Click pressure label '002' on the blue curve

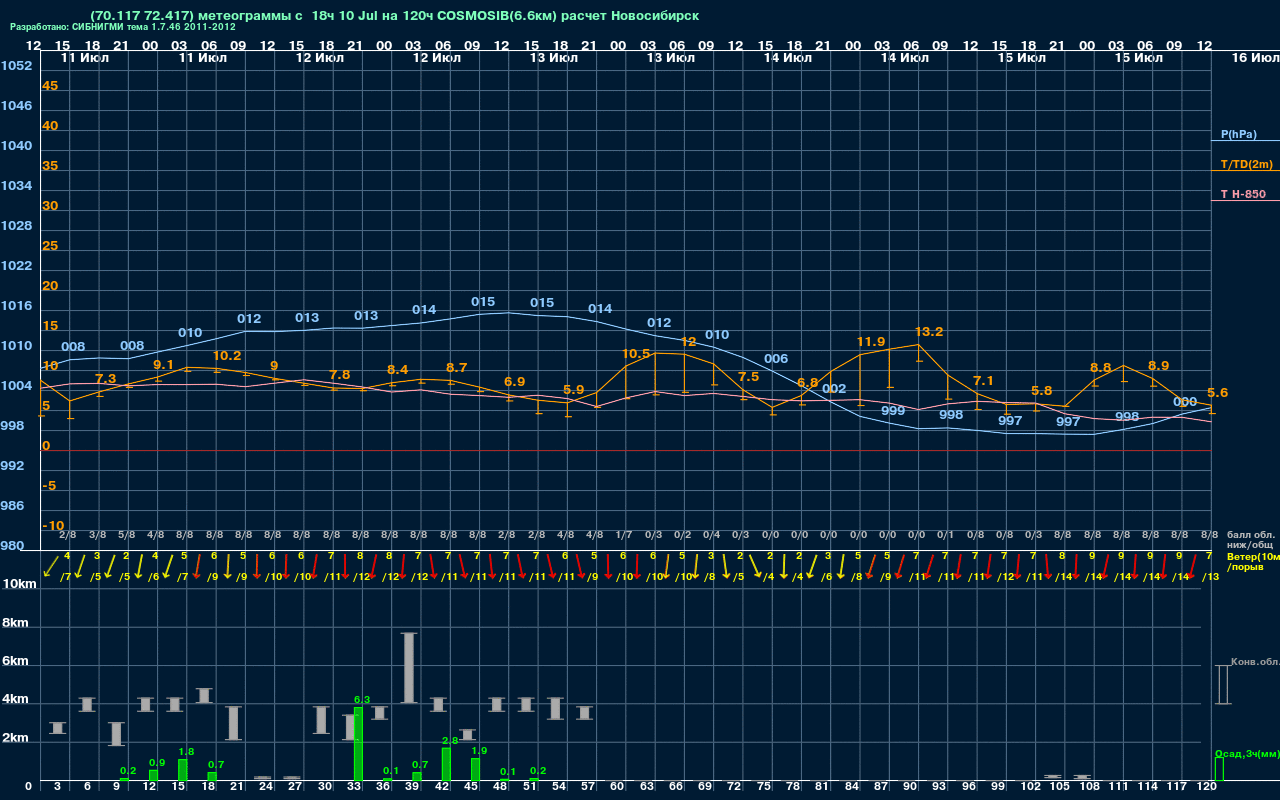(x=834, y=389)
